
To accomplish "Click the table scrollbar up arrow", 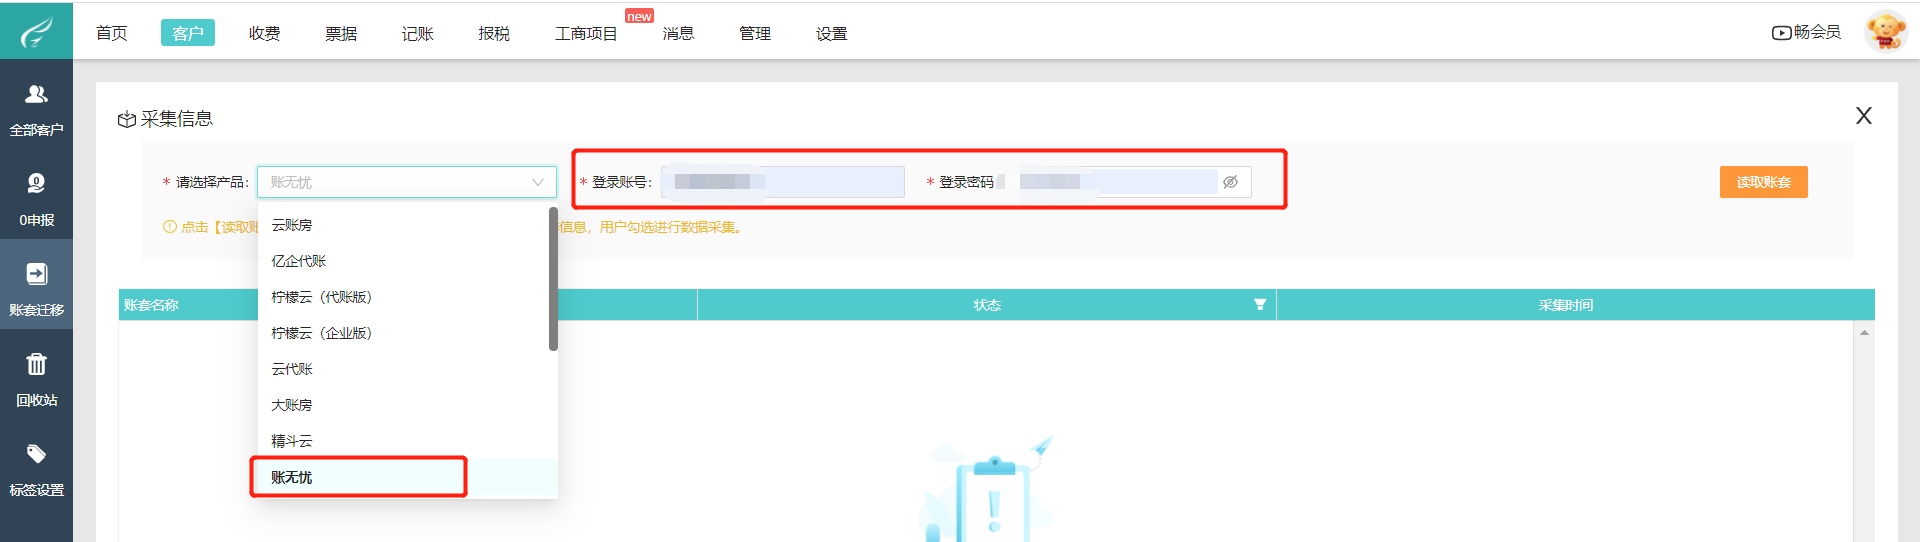I will click(x=1864, y=333).
